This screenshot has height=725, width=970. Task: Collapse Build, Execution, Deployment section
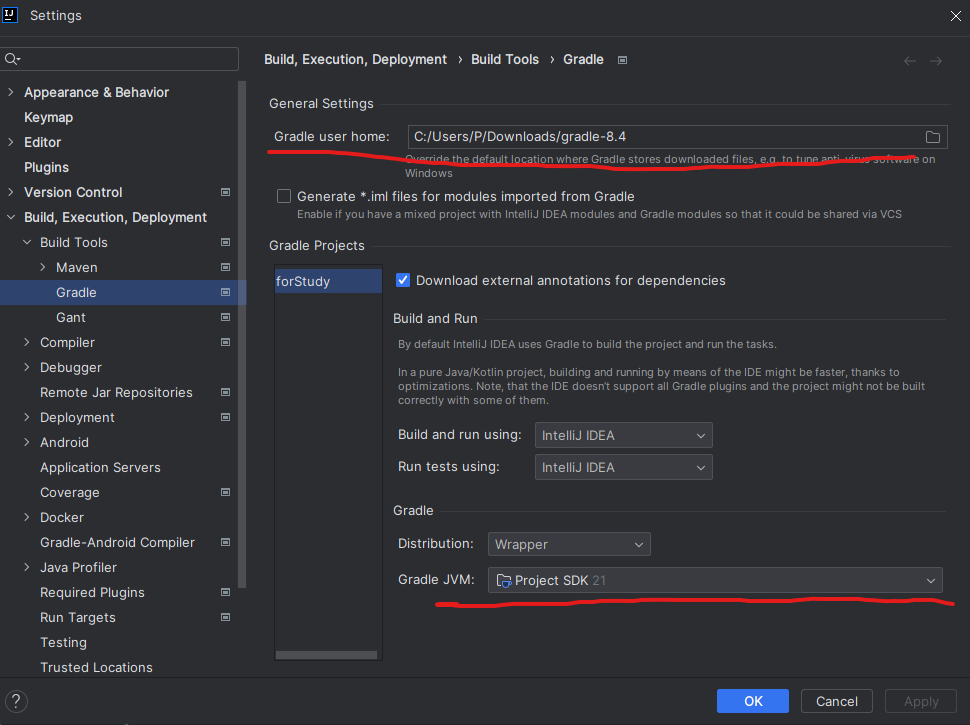[11, 217]
